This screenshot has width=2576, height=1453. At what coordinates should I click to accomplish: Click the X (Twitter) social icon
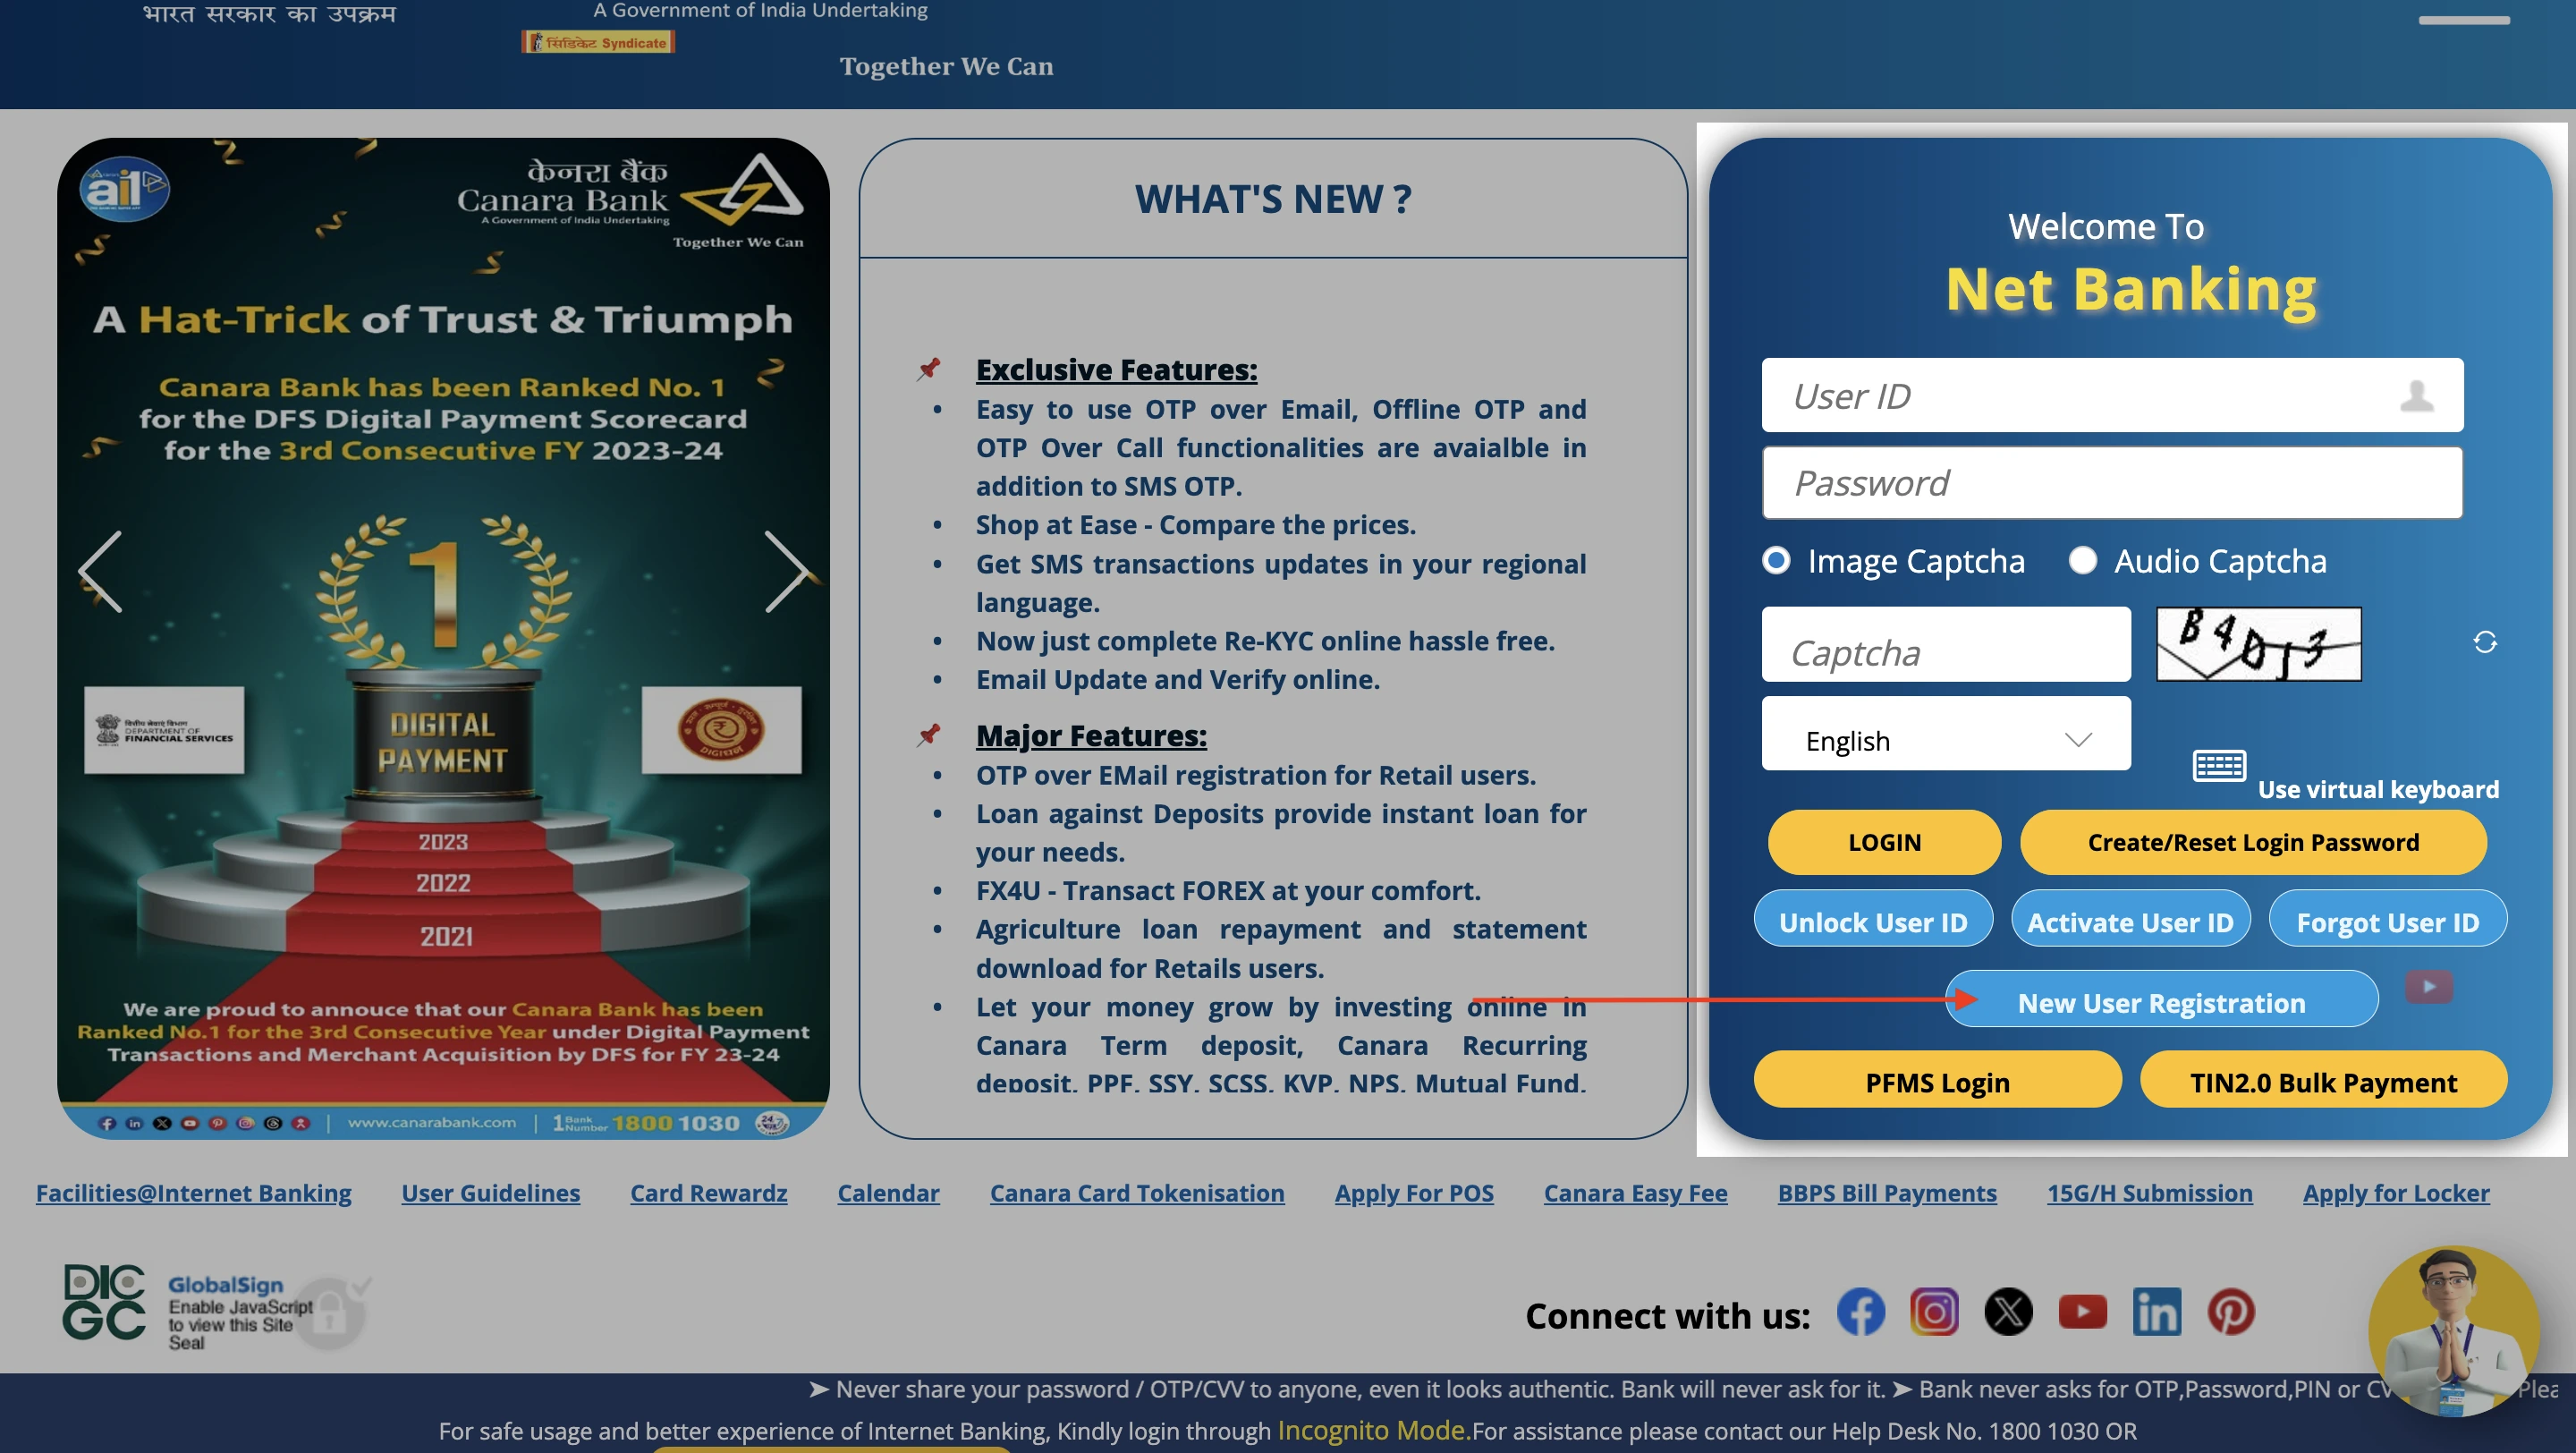pyautogui.click(x=2010, y=1310)
